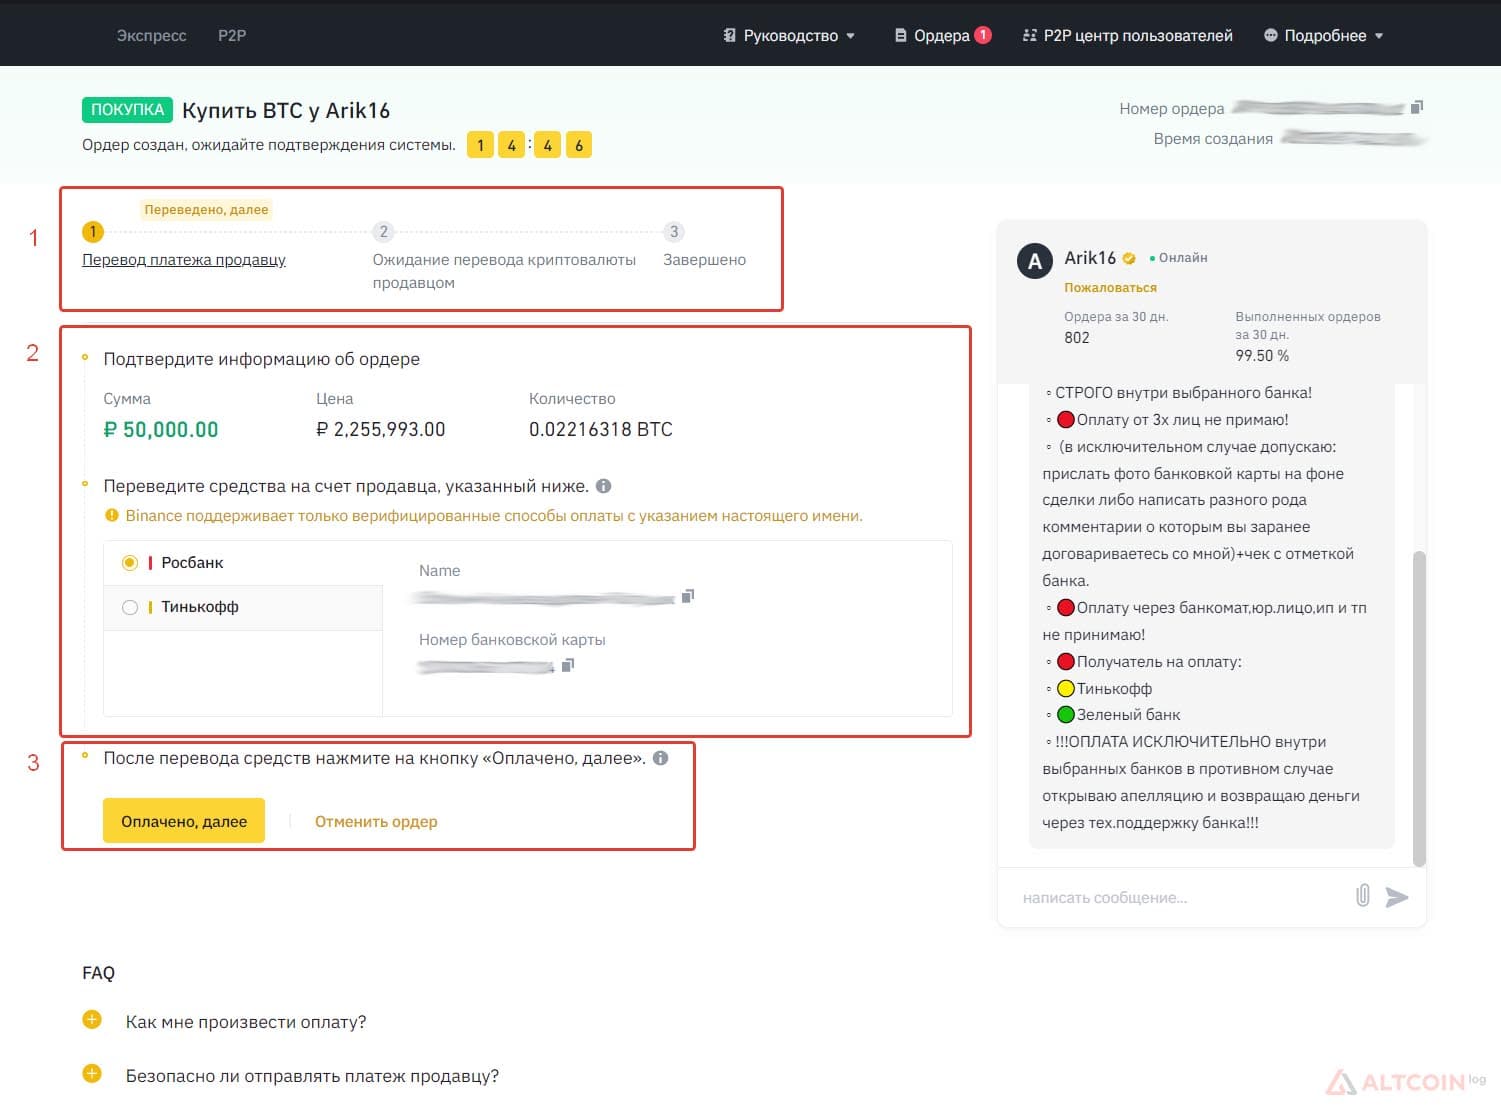Select the Росбанк payment method
The width and height of the screenshot is (1501, 1109).
(243, 563)
